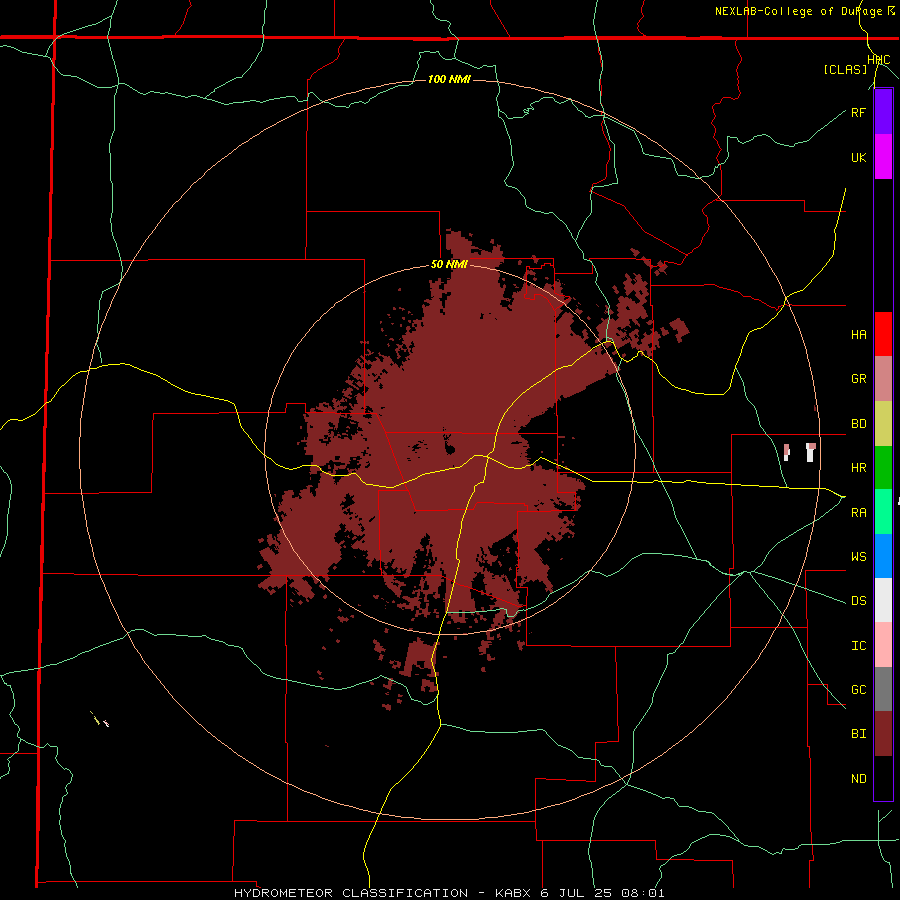Viewport: 900px width, 900px height.
Task: Click the HYDROMETEOR CLASSIFICATION caption
Action: coord(351,893)
